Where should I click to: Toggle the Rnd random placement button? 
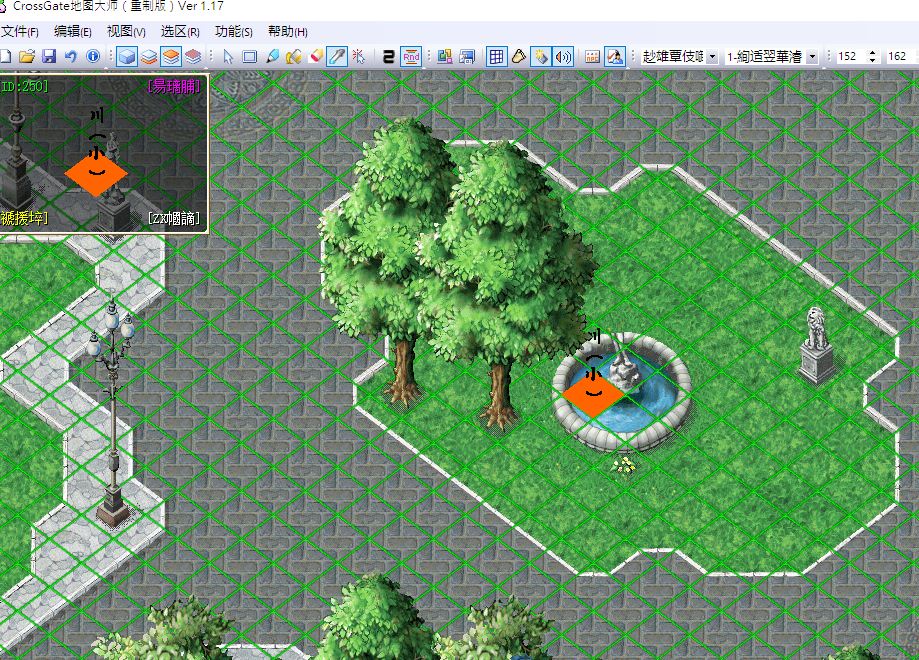[411, 57]
